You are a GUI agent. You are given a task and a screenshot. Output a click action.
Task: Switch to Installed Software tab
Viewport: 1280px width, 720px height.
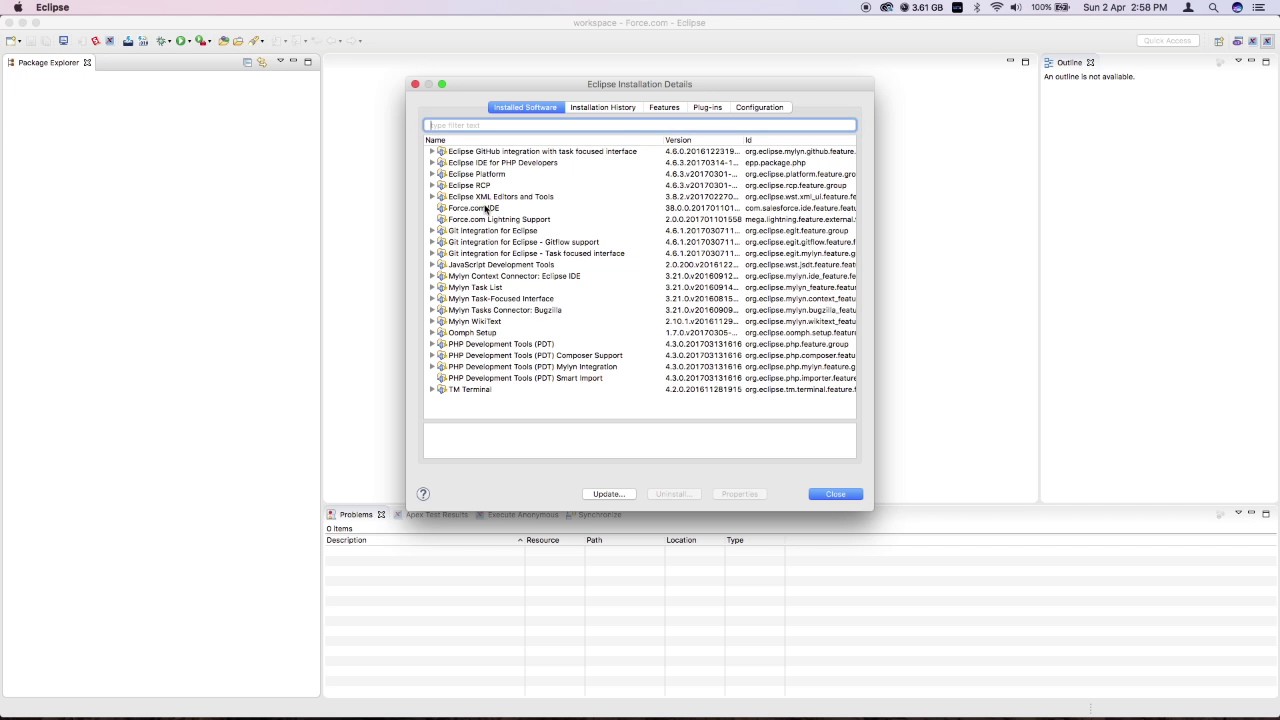(525, 107)
